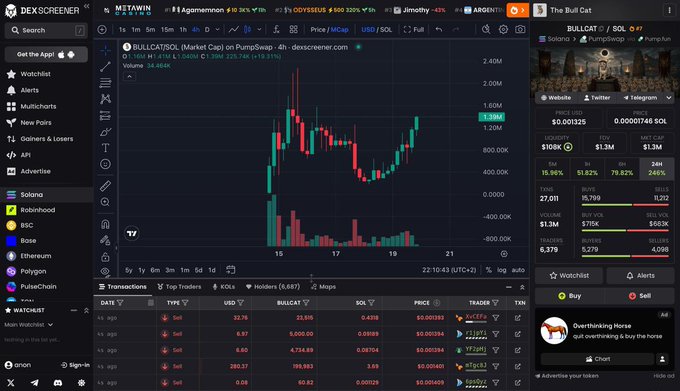This screenshot has height=391, width=680.
Task: Open the chart quick search icon
Action: click(486, 29)
